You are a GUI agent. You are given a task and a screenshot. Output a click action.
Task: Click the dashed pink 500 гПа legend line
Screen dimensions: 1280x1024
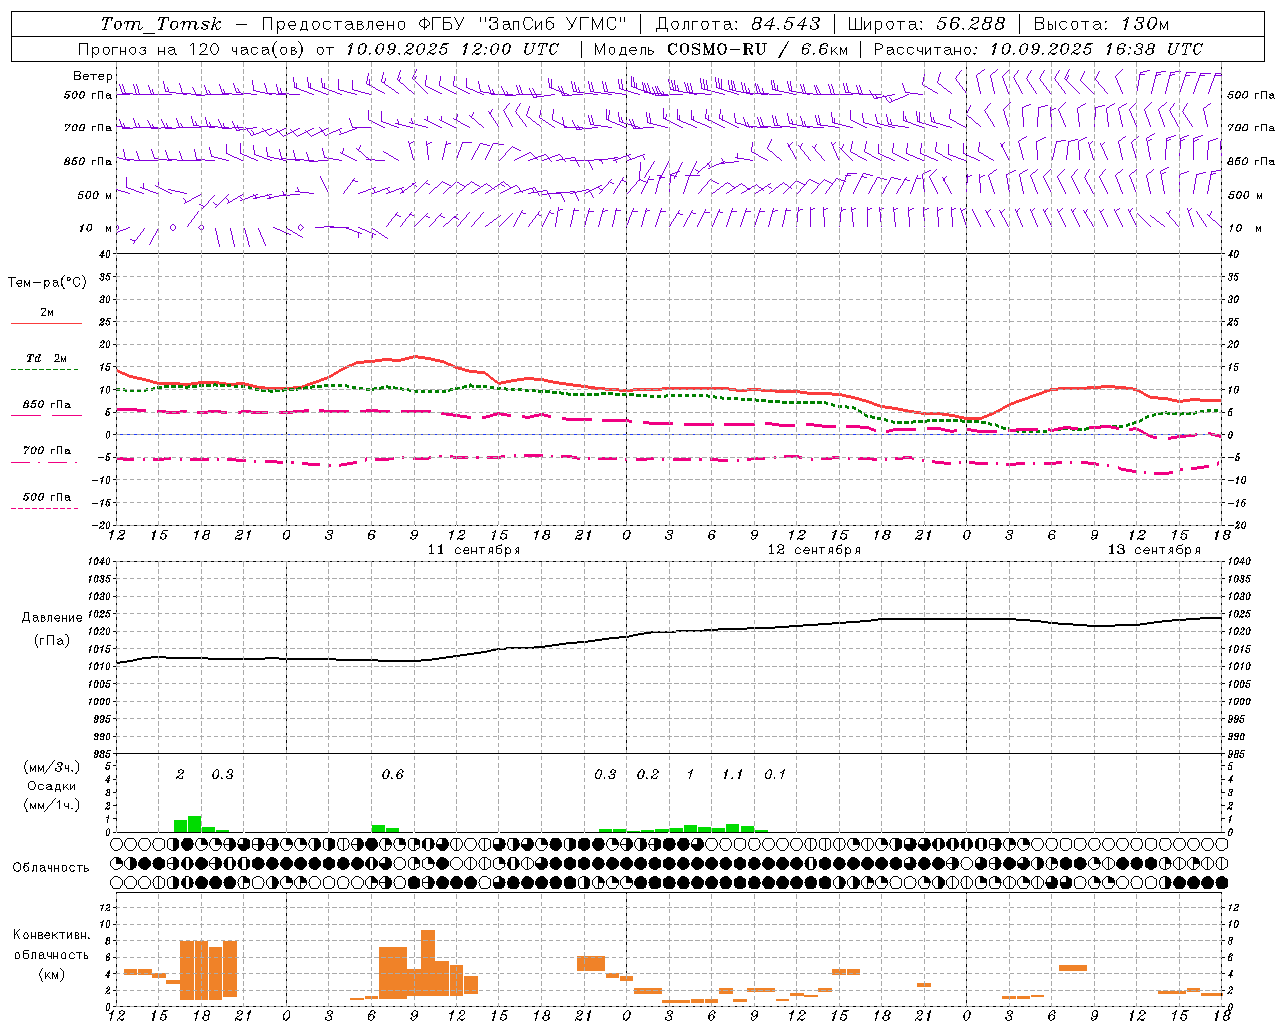tap(45, 508)
